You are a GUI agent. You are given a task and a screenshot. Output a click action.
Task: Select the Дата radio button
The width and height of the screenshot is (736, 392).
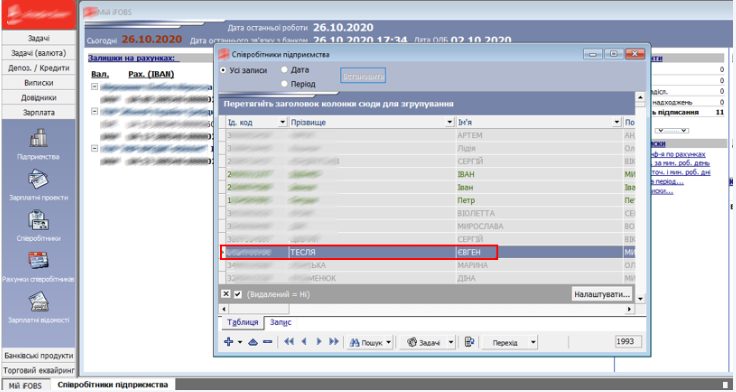point(284,70)
